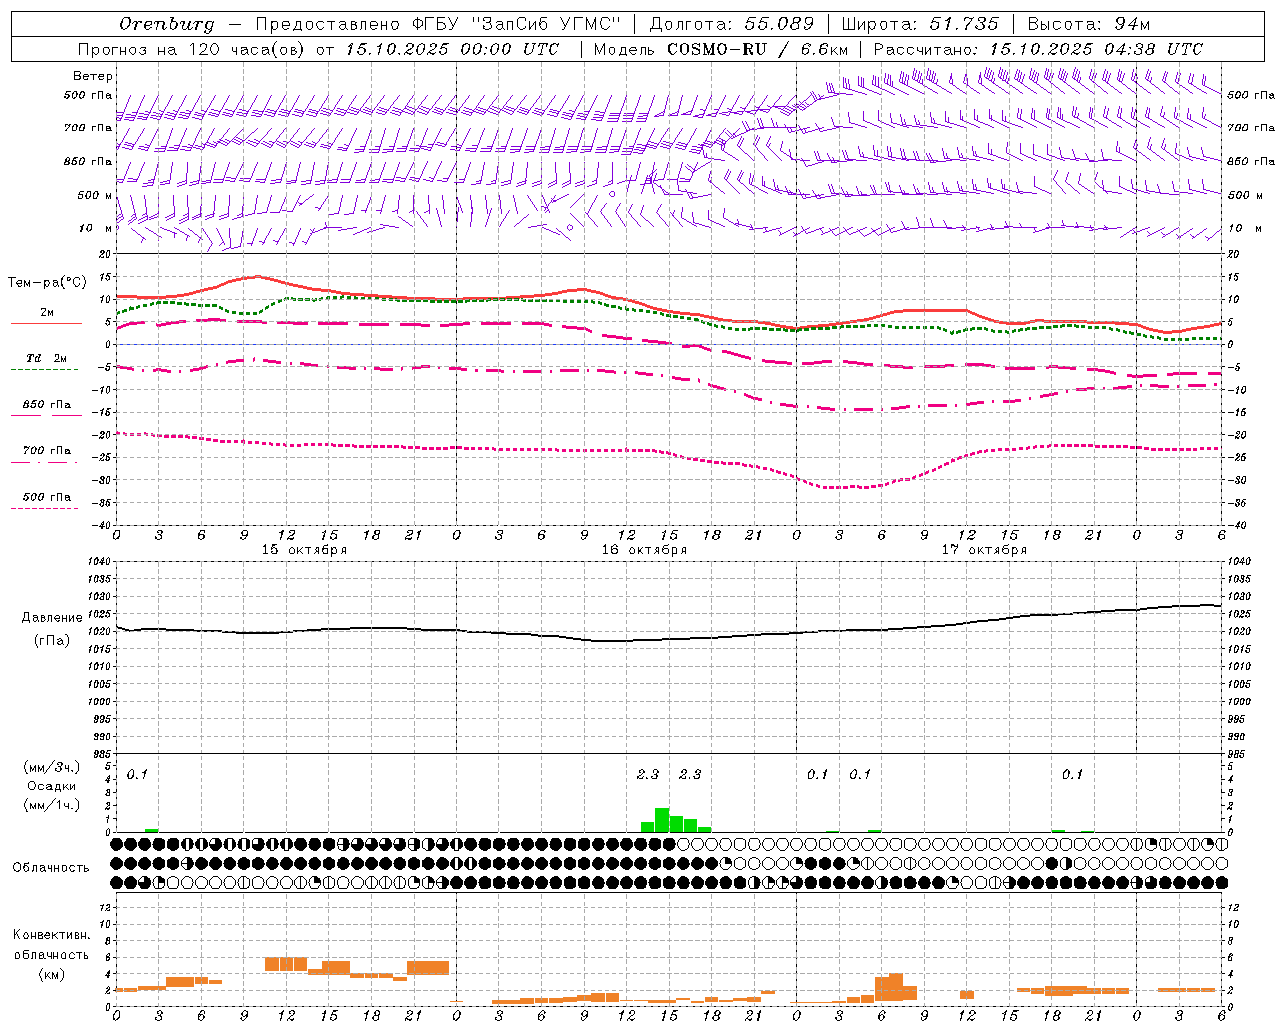Click the 'Высота: 94м' elevation value
This screenshot has height=1024, width=1280.
click(x=1089, y=24)
